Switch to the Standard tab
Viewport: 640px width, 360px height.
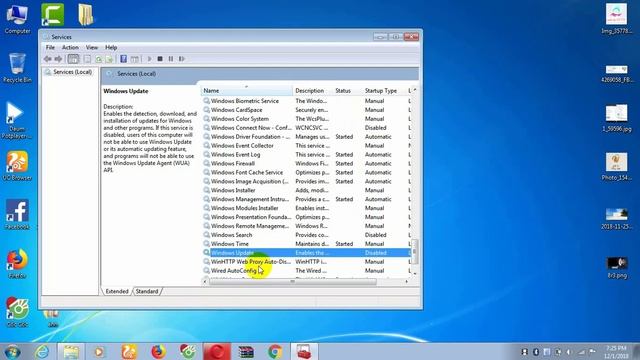[x=147, y=291]
